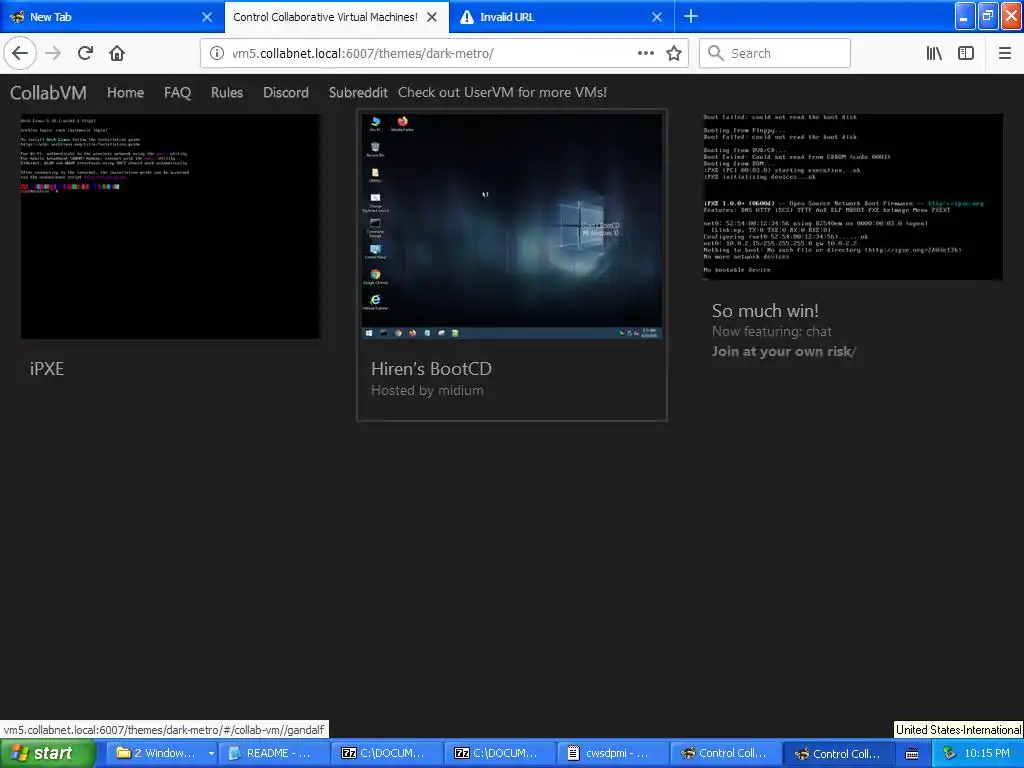Click the keyboard language bar icon
Screen dimensions: 1024x768
[x=912, y=754]
